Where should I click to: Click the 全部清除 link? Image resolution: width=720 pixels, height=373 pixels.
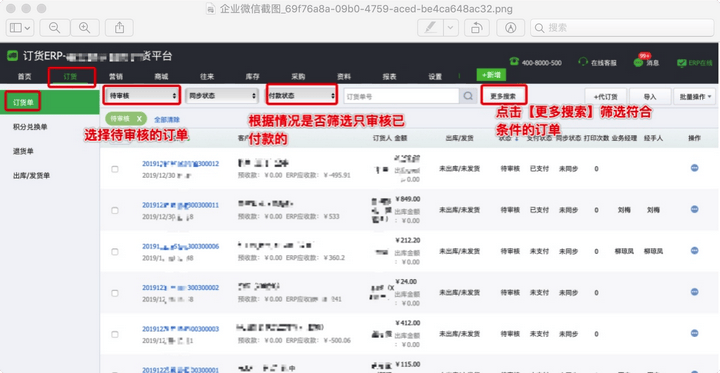[x=167, y=119]
